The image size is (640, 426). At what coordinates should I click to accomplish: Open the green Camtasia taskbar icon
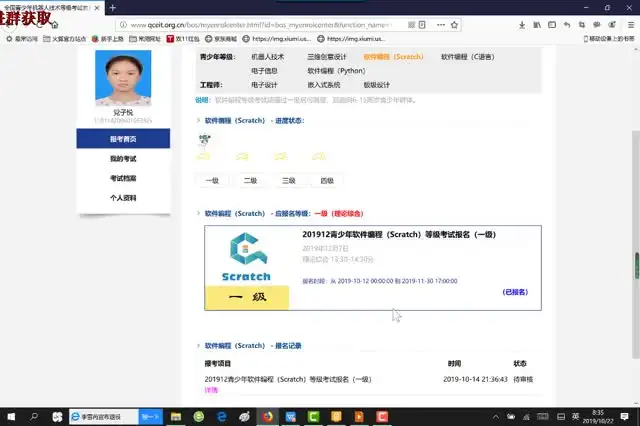(313, 417)
